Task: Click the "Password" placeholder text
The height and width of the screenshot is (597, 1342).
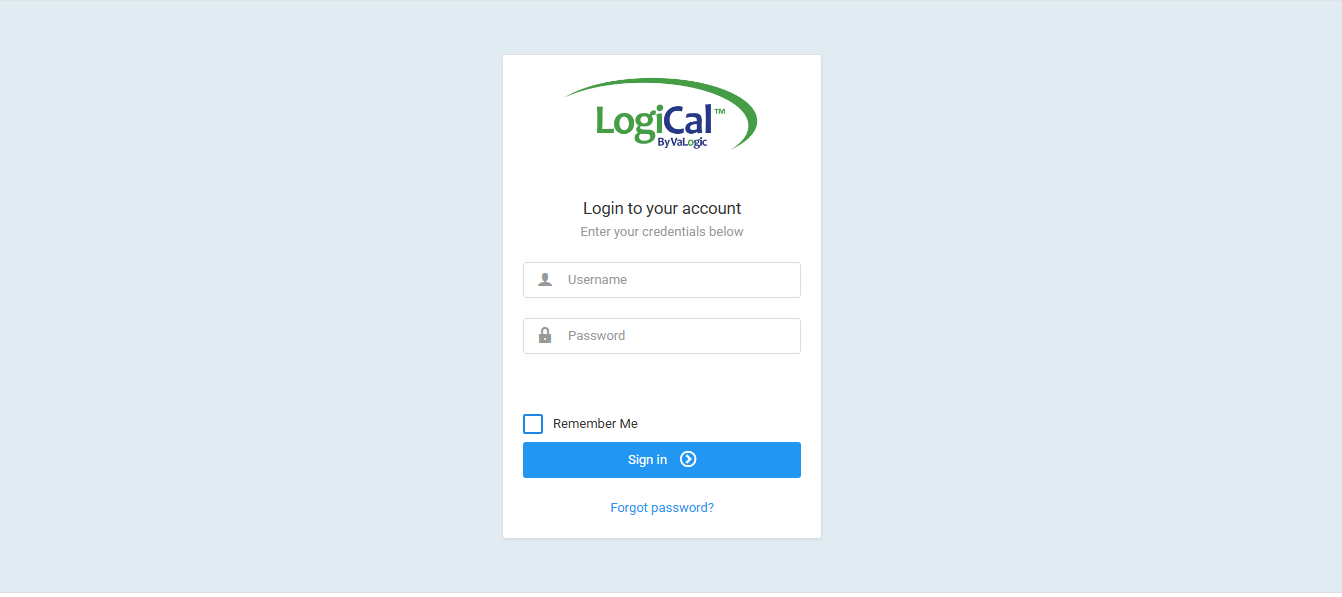Action: point(596,336)
